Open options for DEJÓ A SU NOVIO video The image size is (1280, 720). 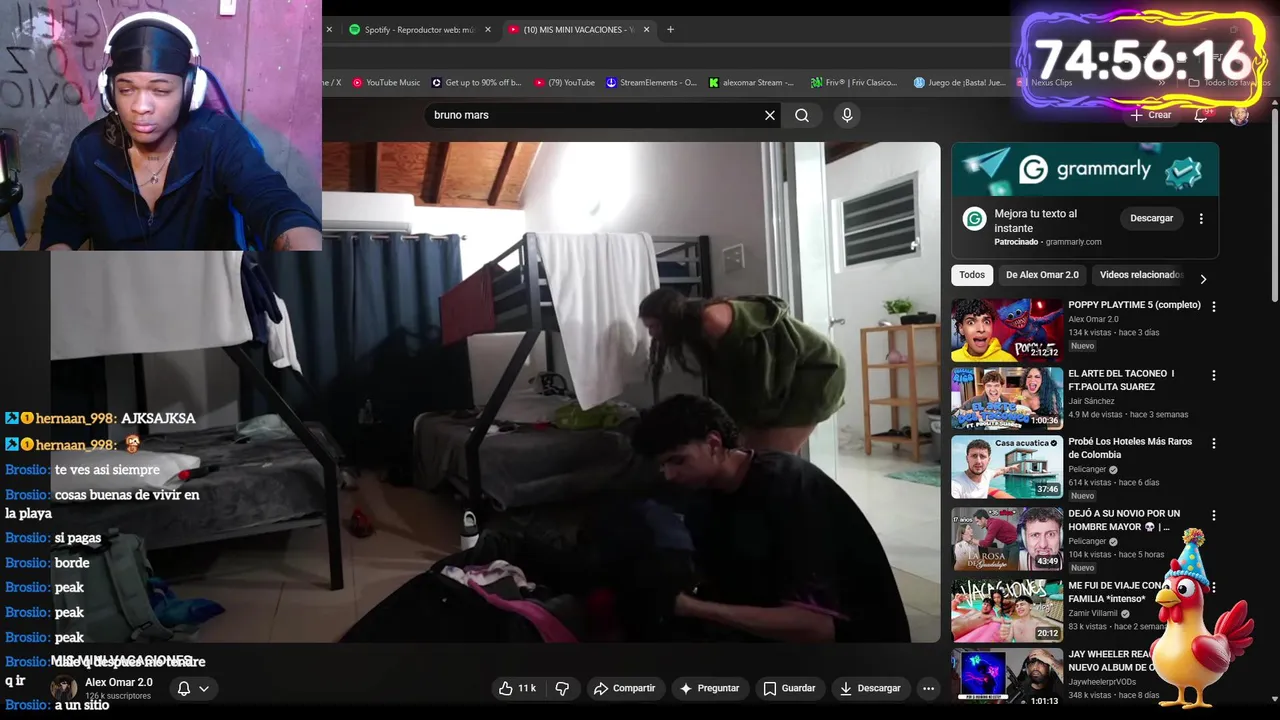(x=1214, y=516)
